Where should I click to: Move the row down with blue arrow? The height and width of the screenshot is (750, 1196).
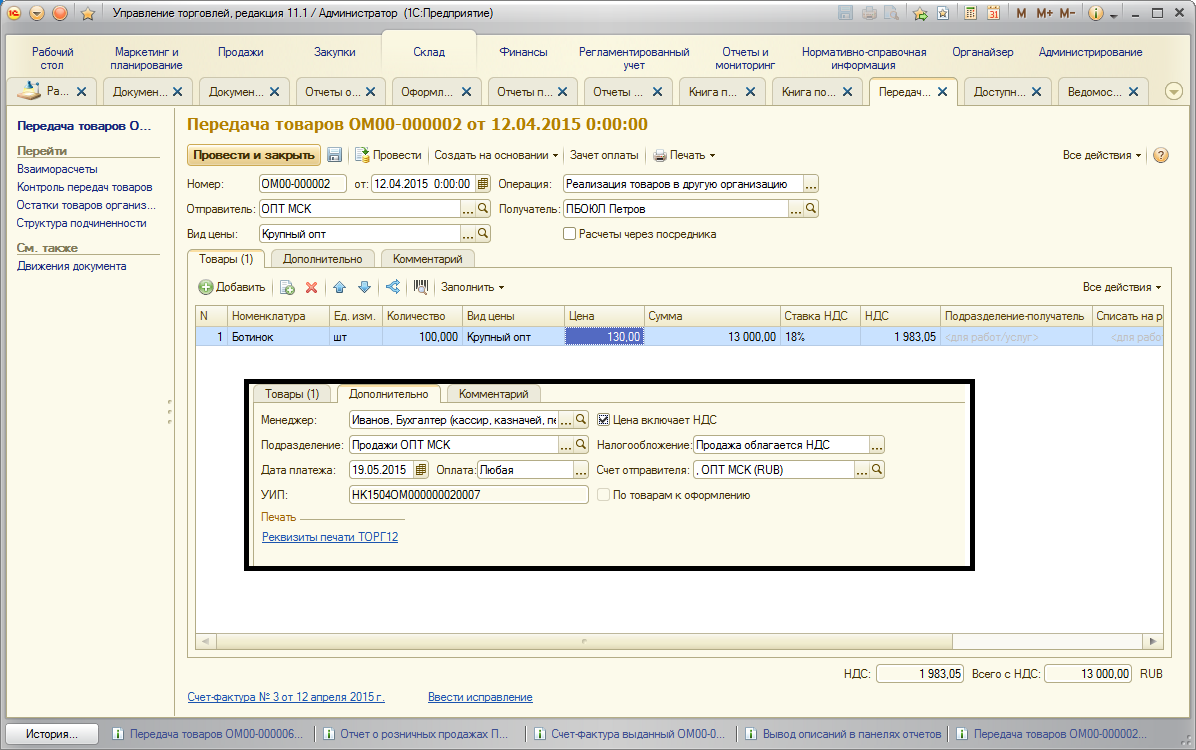[x=364, y=287]
